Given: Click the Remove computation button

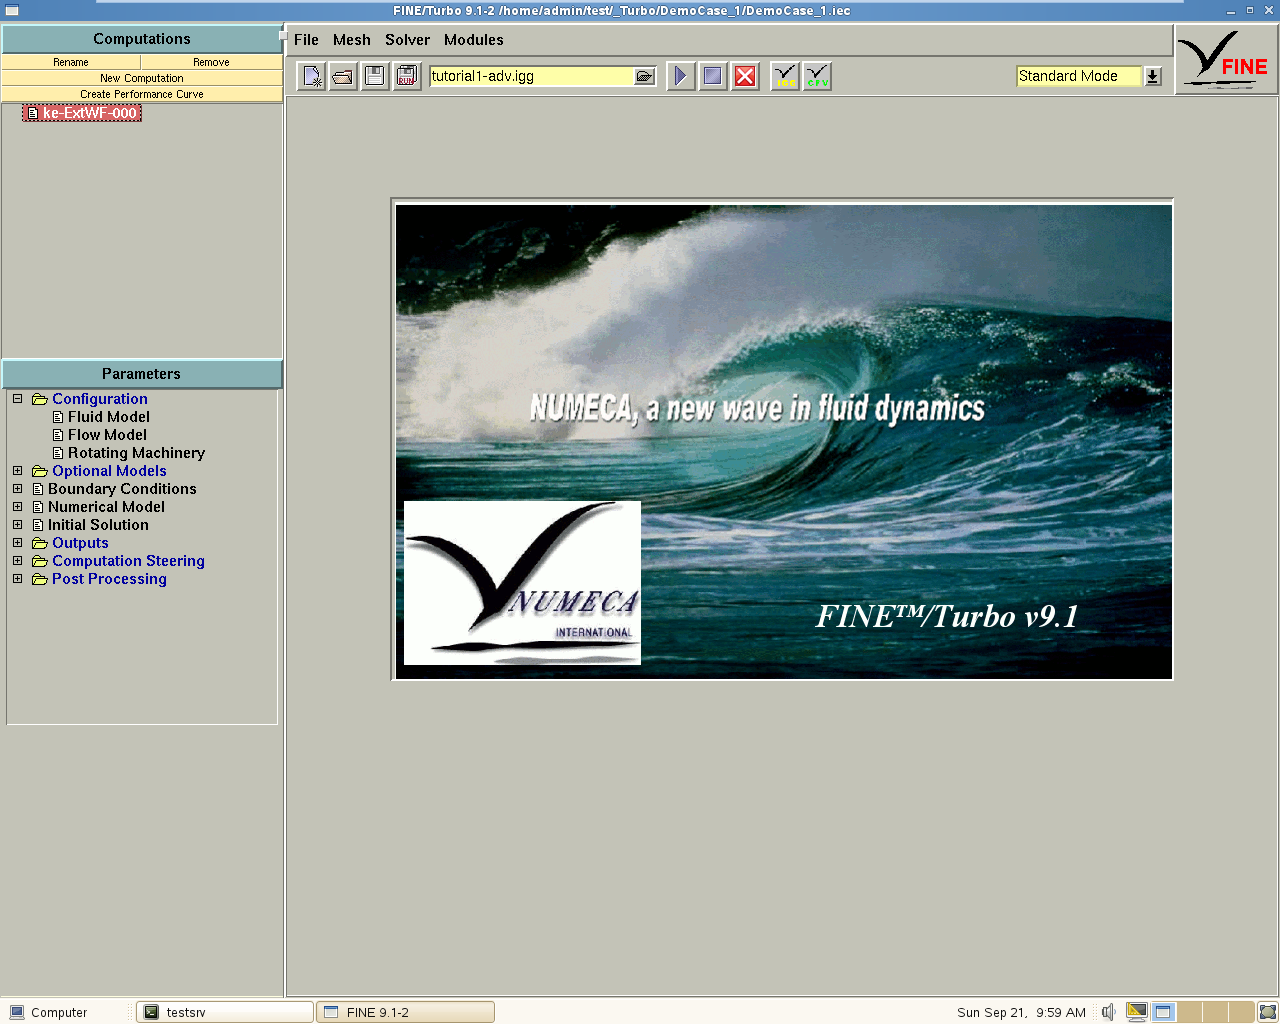Looking at the screenshot, I should (x=211, y=62).
